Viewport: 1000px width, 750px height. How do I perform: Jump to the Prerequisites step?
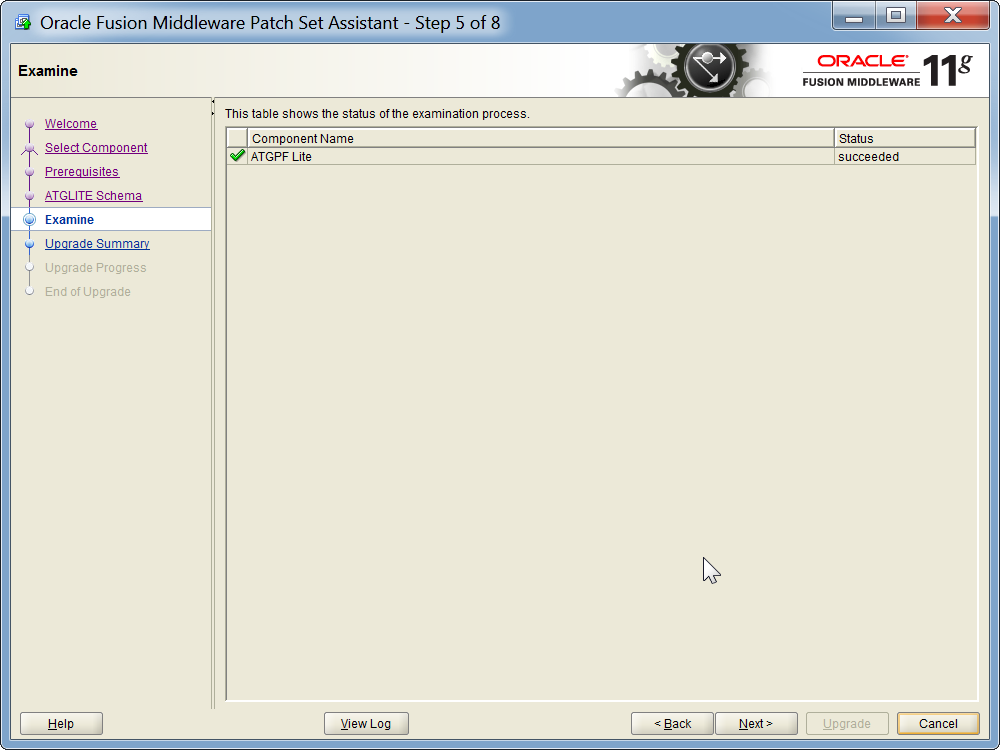click(82, 172)
